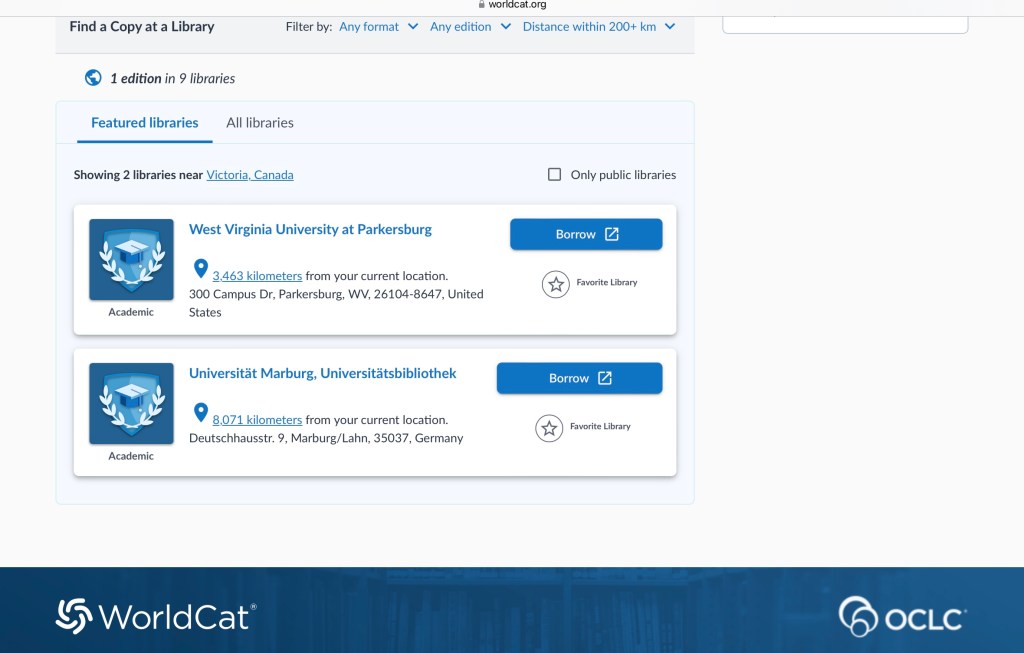Click the OCLC logo in the footer

pos(899,618)
